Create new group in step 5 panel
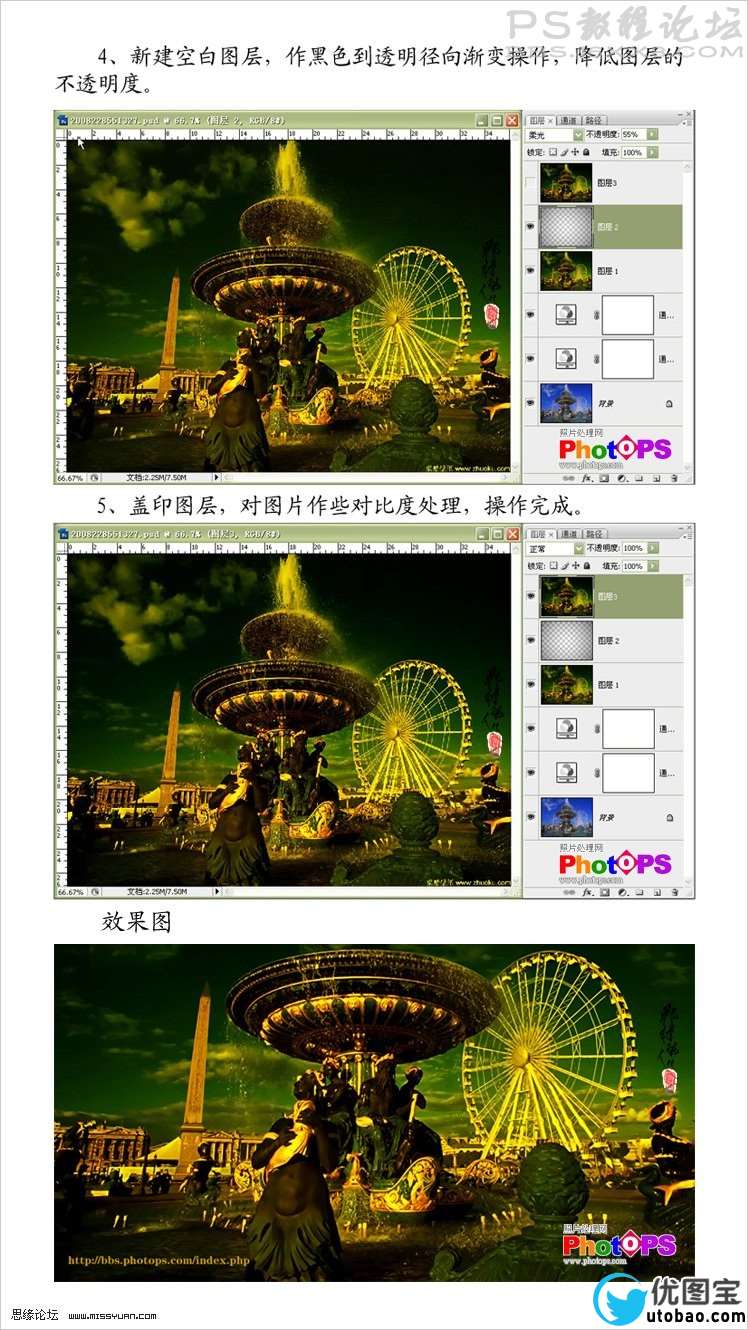Viewport: 748px width, 1330px height. pyautogui.click(x=638, y=891)
